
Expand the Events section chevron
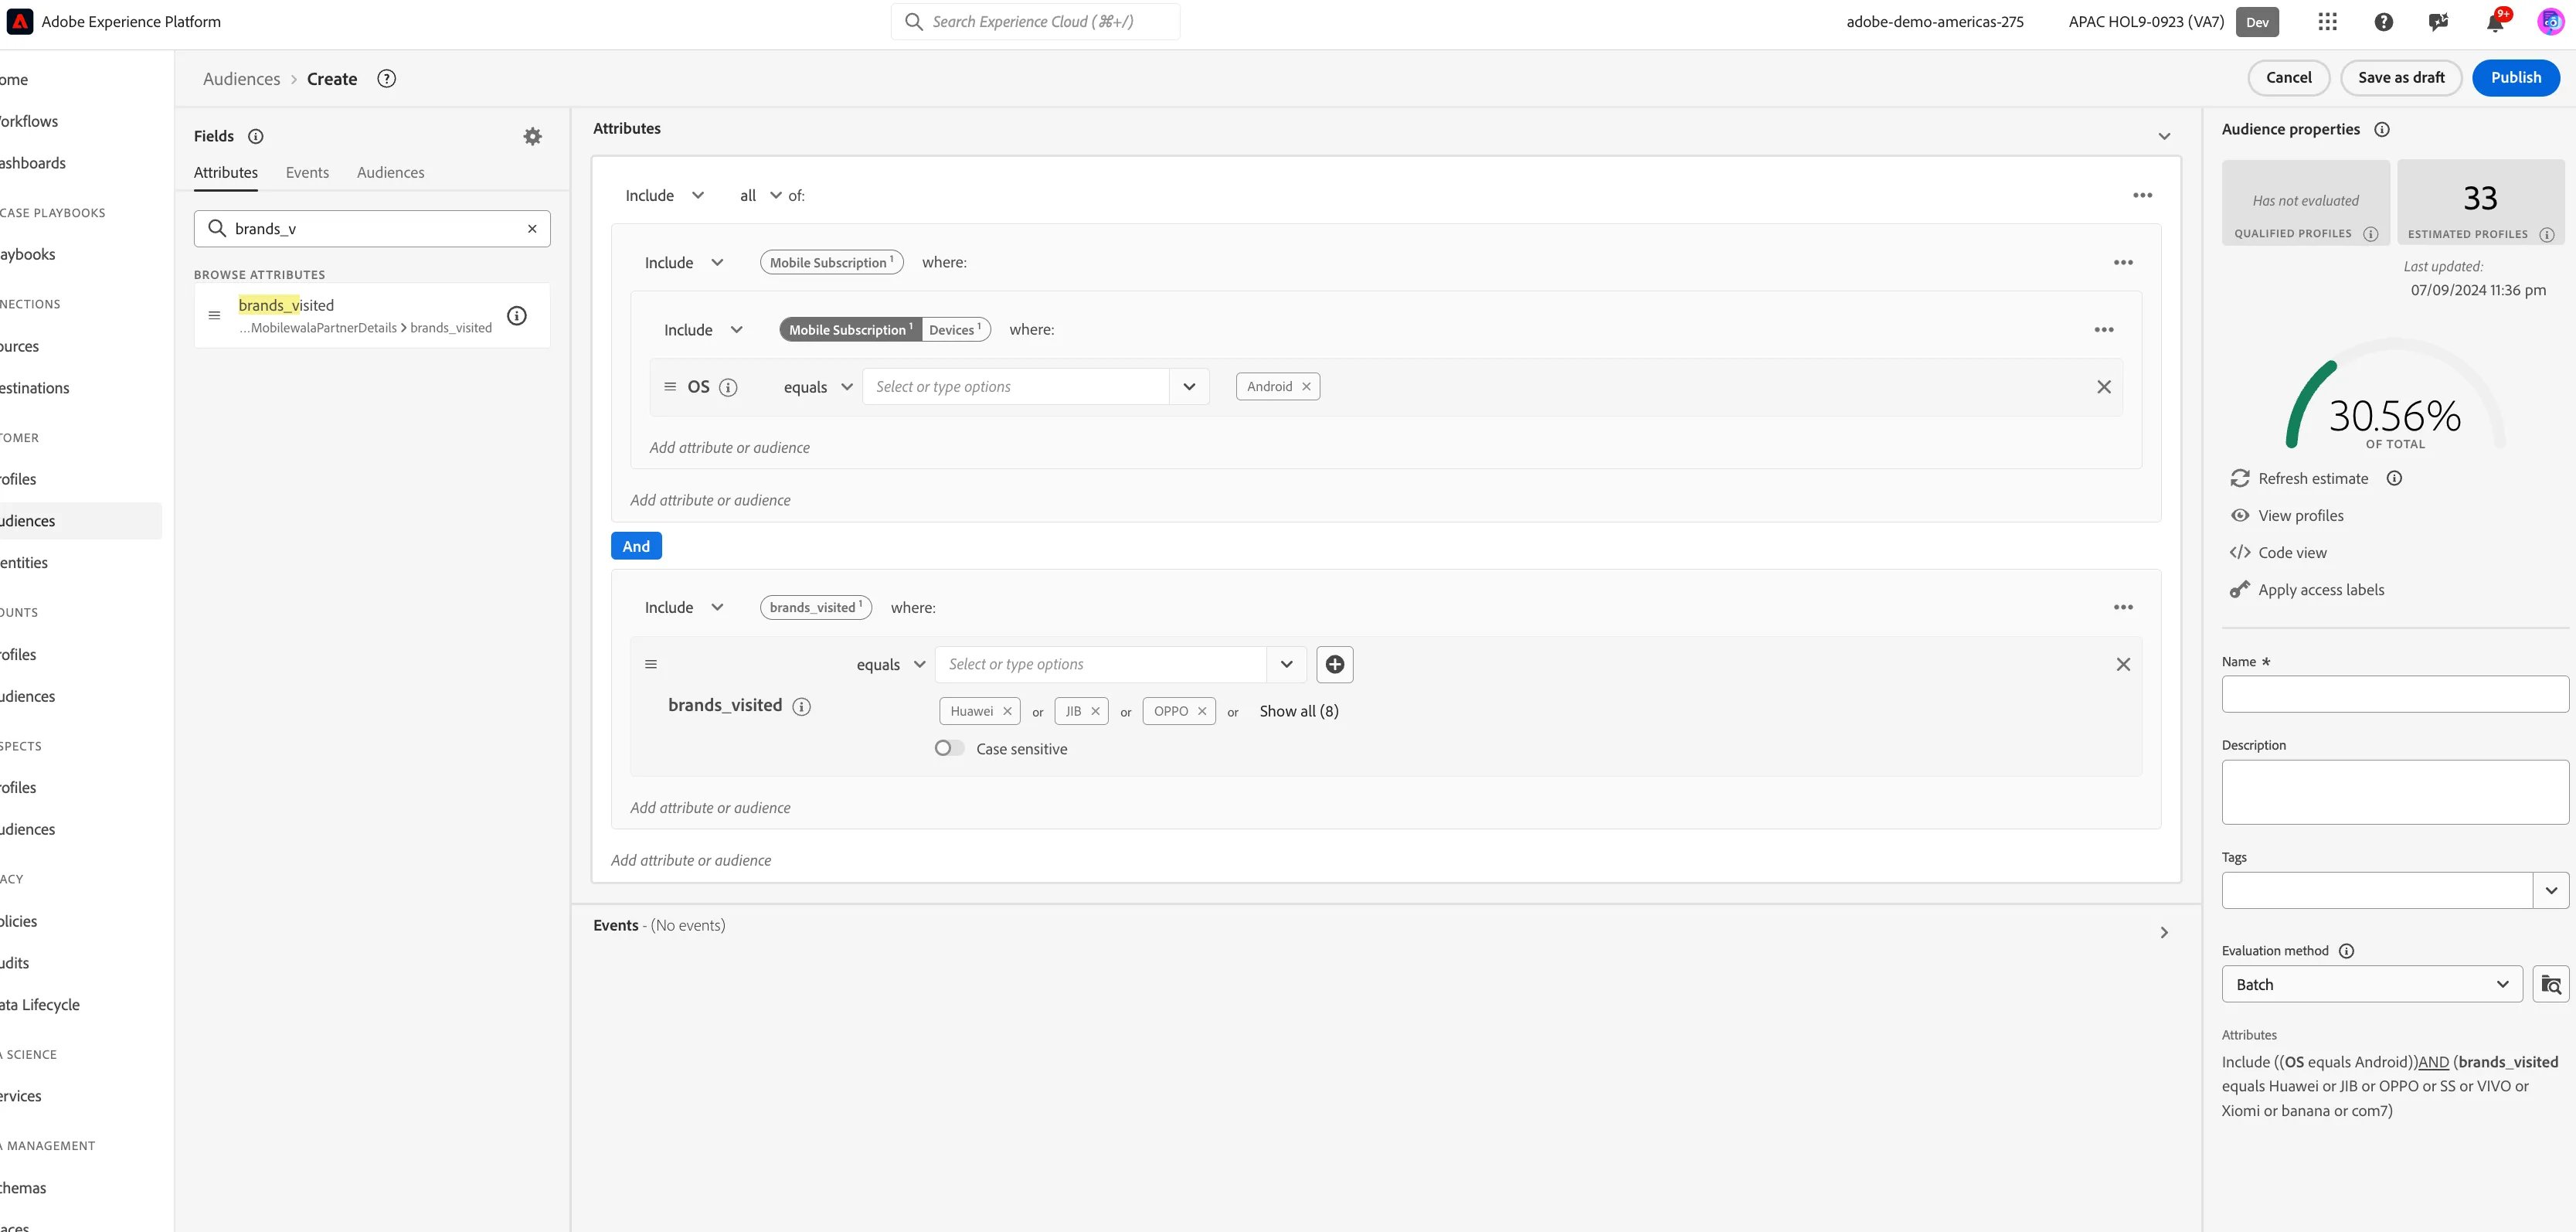2164,933
